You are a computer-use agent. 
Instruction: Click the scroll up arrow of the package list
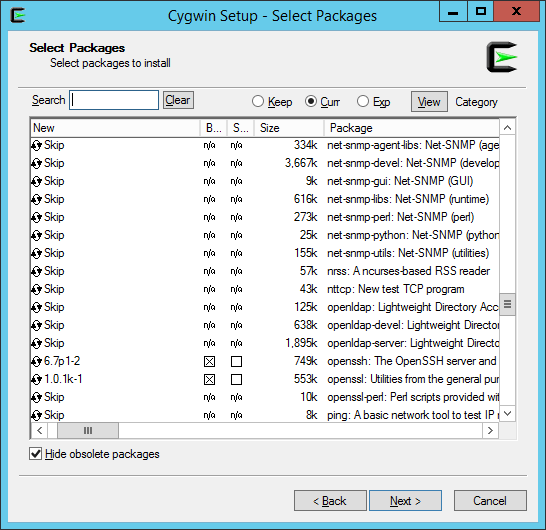click(507, 128)
